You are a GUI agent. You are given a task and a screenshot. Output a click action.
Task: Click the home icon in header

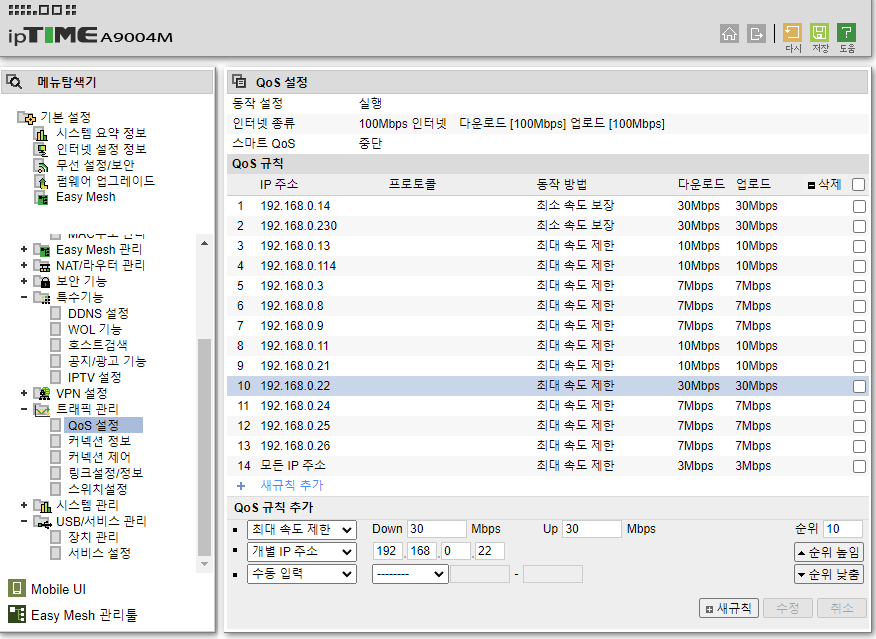[729, 34]
